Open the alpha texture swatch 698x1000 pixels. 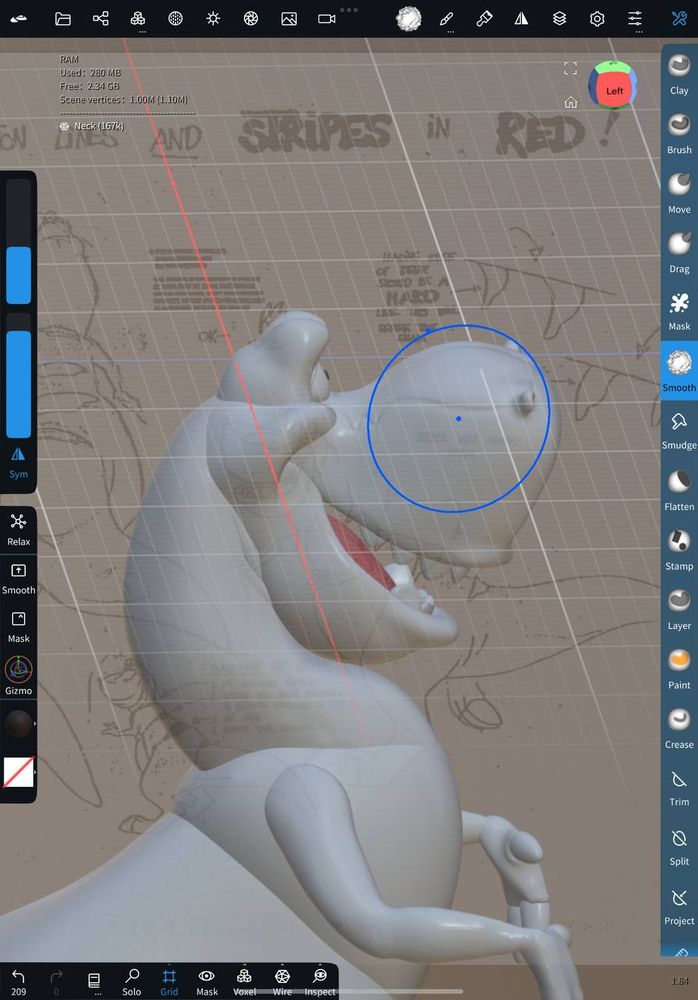pos(19,772)
